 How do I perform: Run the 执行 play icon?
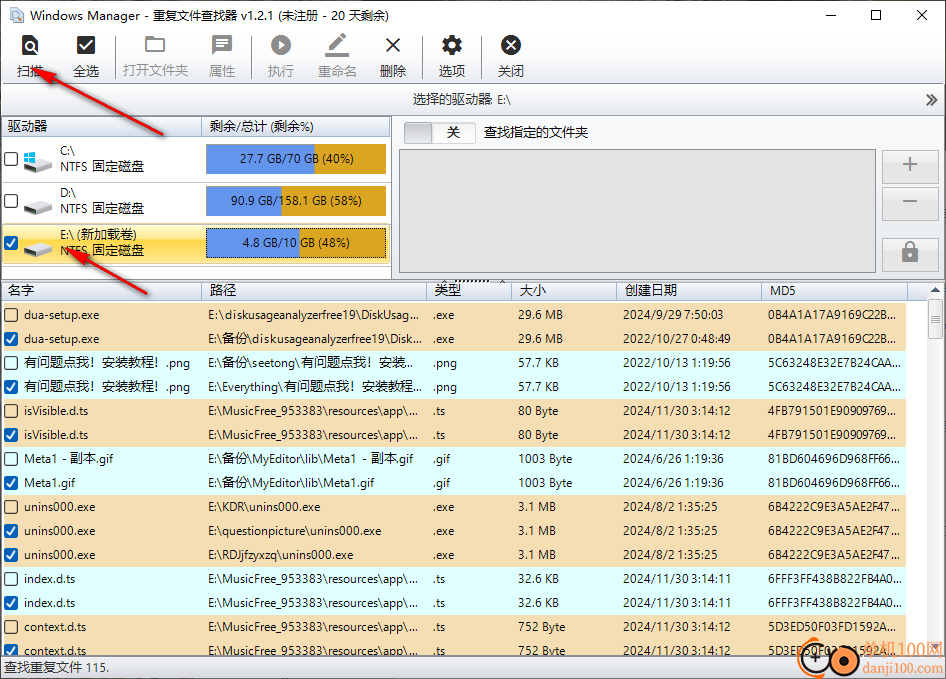click(x=281, y=45)
